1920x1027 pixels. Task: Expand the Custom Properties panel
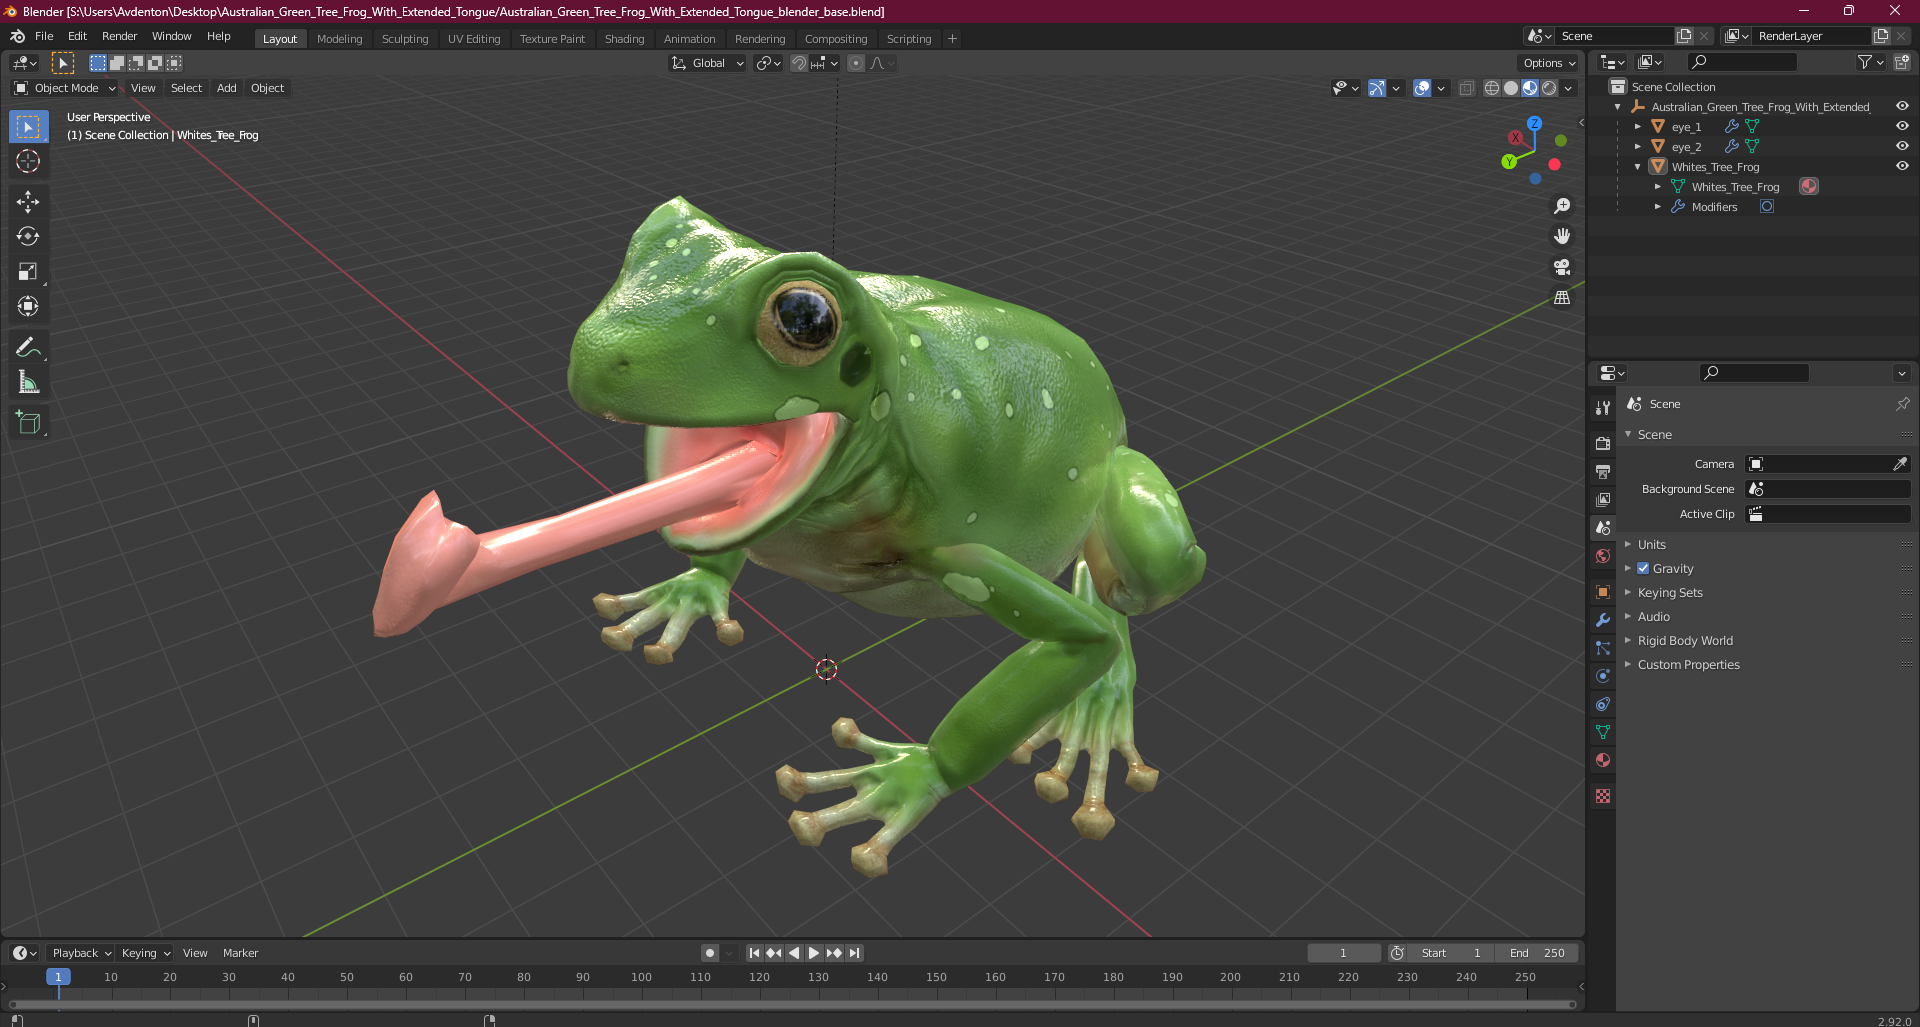coord(1688,664)
